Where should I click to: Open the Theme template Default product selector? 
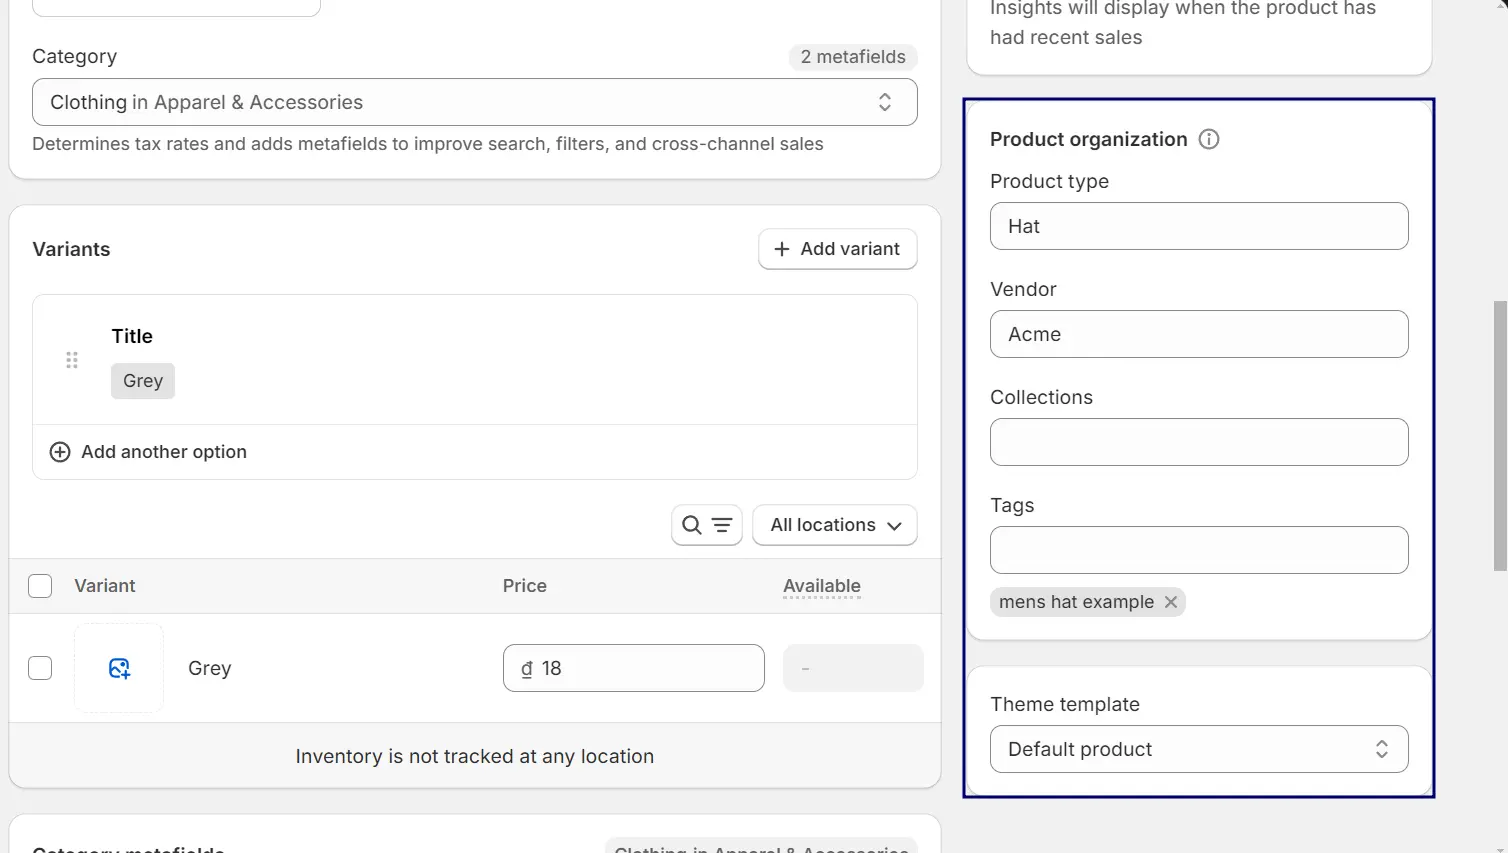pos(1199,749)
